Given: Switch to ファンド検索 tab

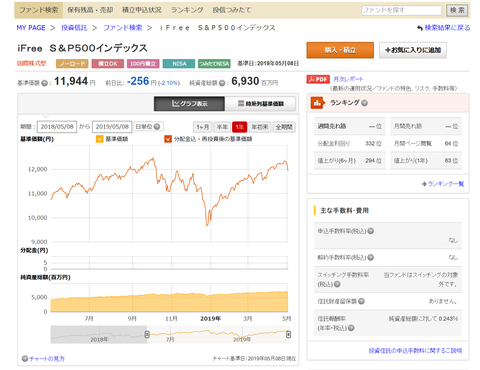Looking at the screenshot, I should (38, 10).
